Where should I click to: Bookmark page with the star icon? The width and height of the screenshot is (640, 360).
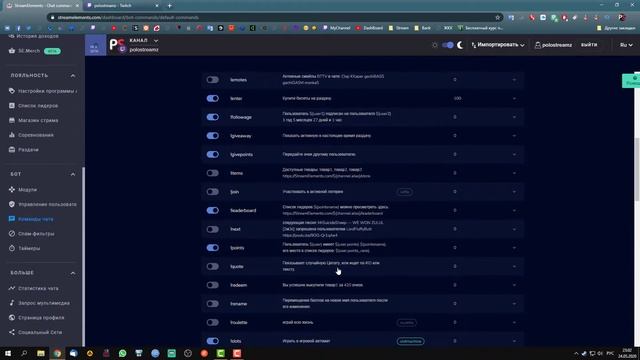pyautogui.click(x=498, y=17)
